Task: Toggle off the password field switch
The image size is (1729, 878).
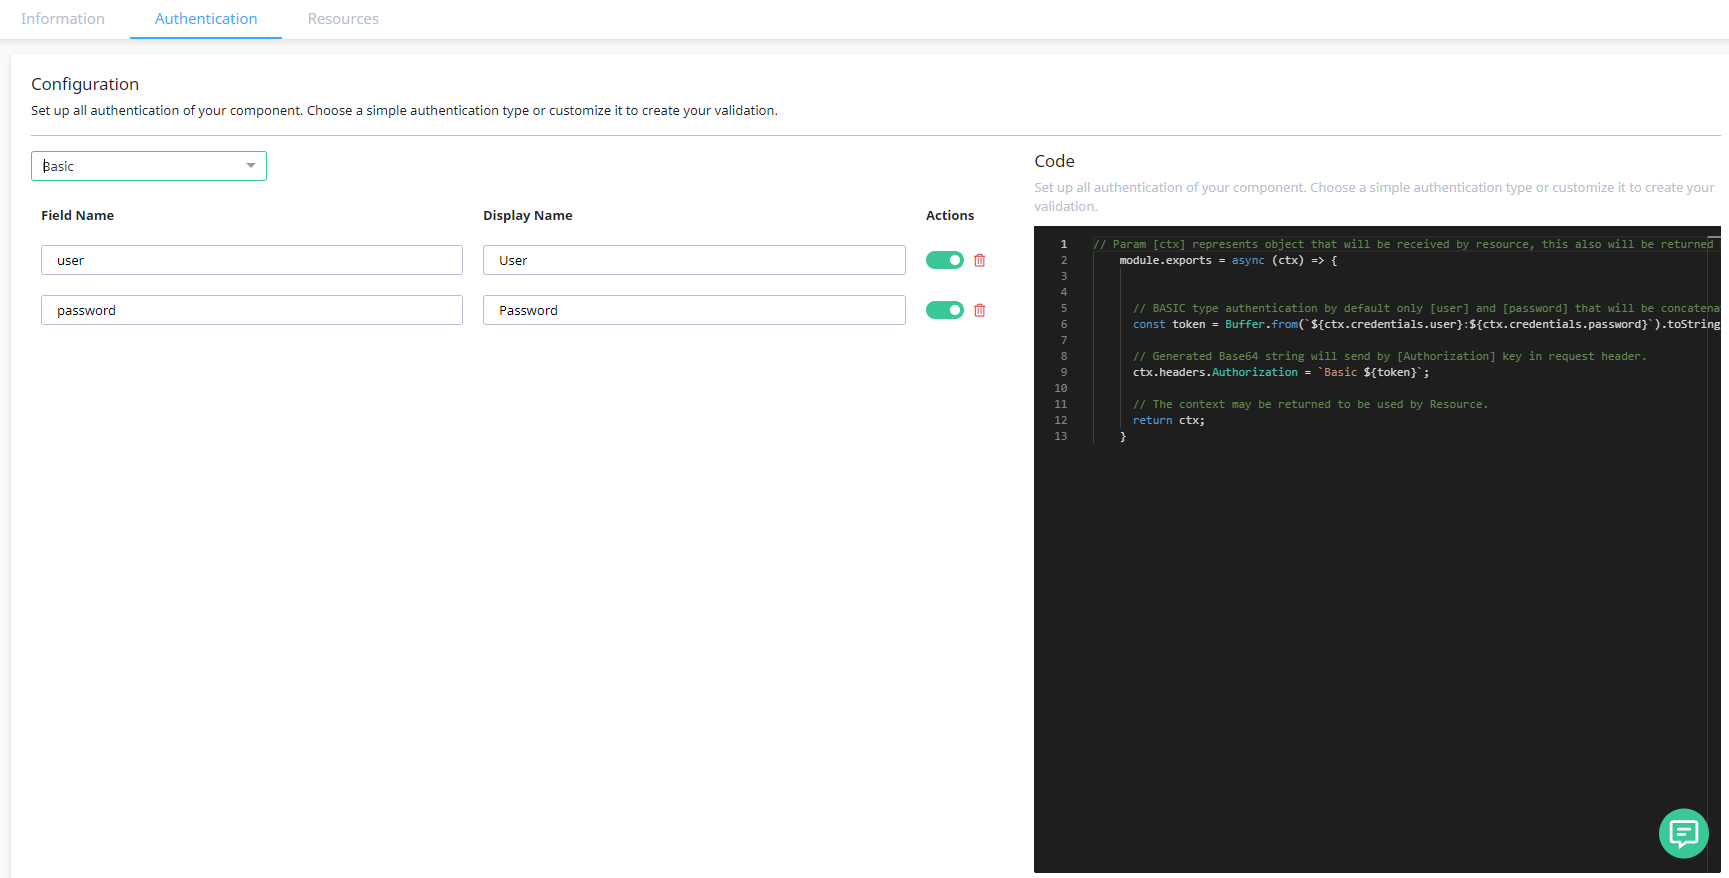Action: click(944, 310)
